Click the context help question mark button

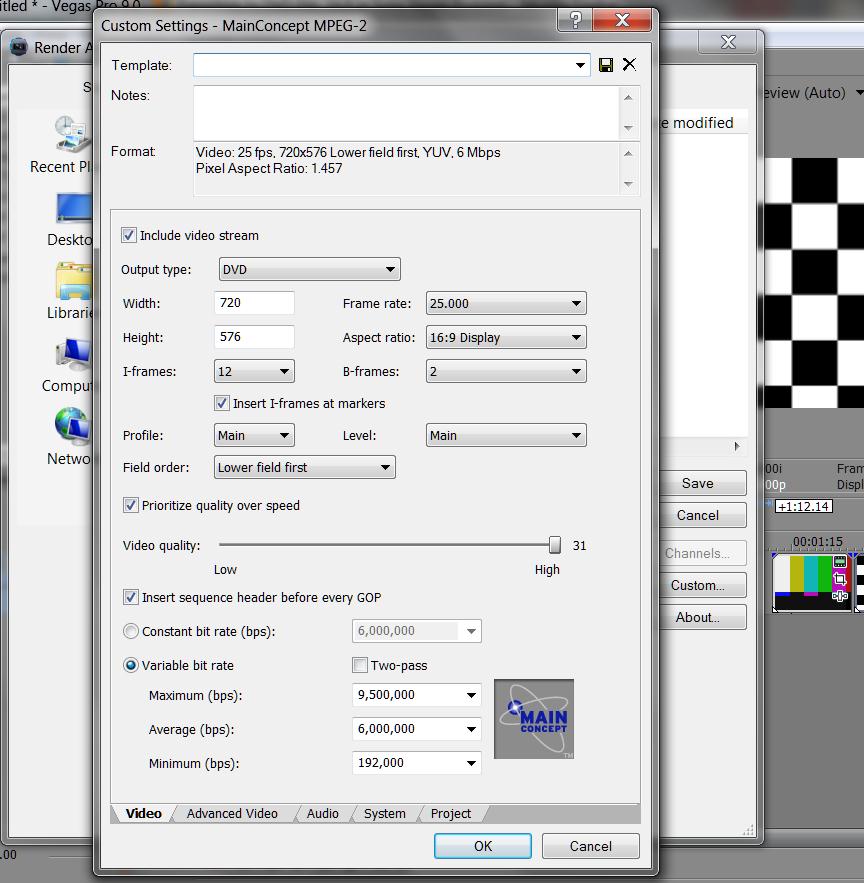coord(575,21)
